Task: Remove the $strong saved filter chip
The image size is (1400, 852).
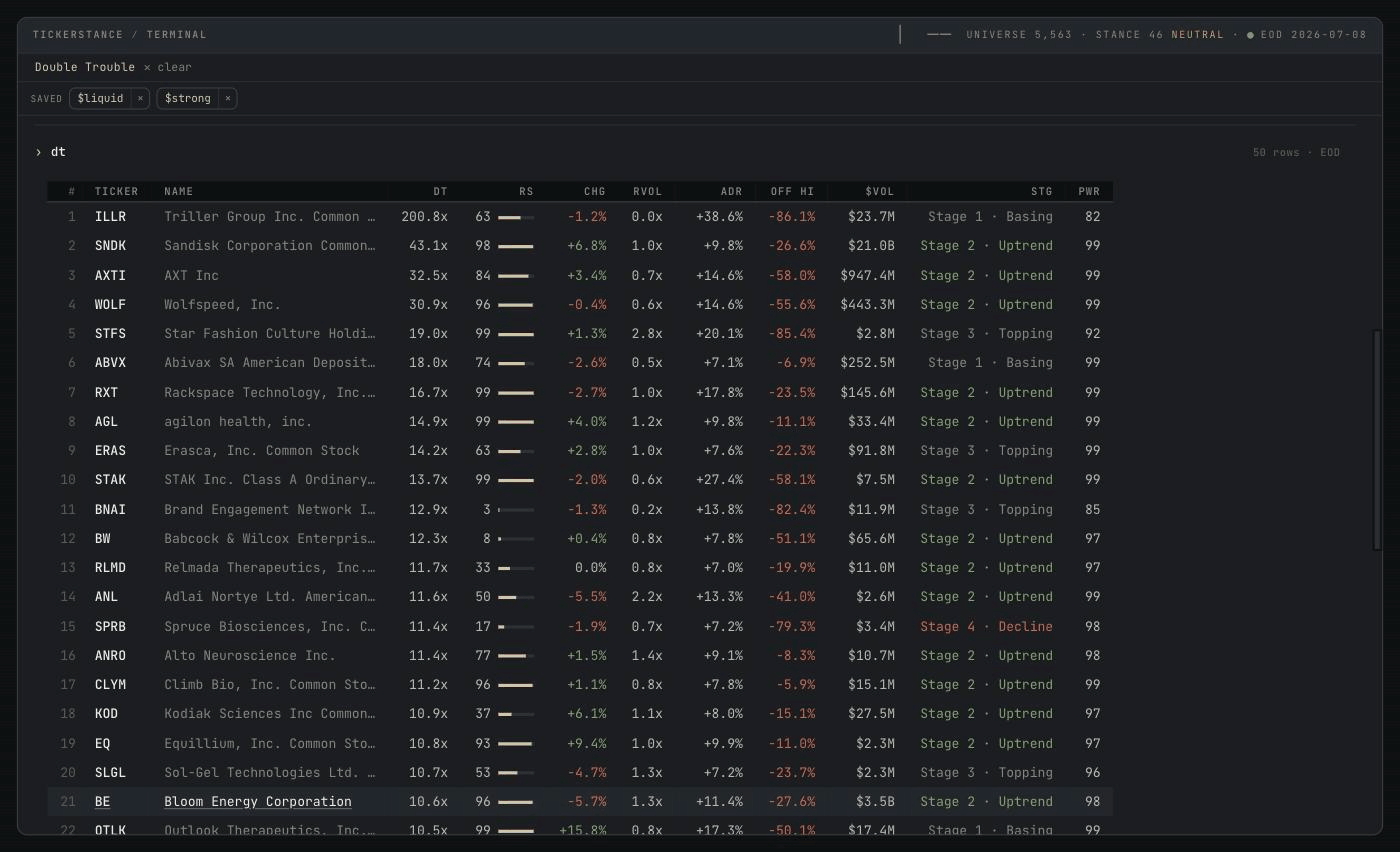Action: [228, 98]
